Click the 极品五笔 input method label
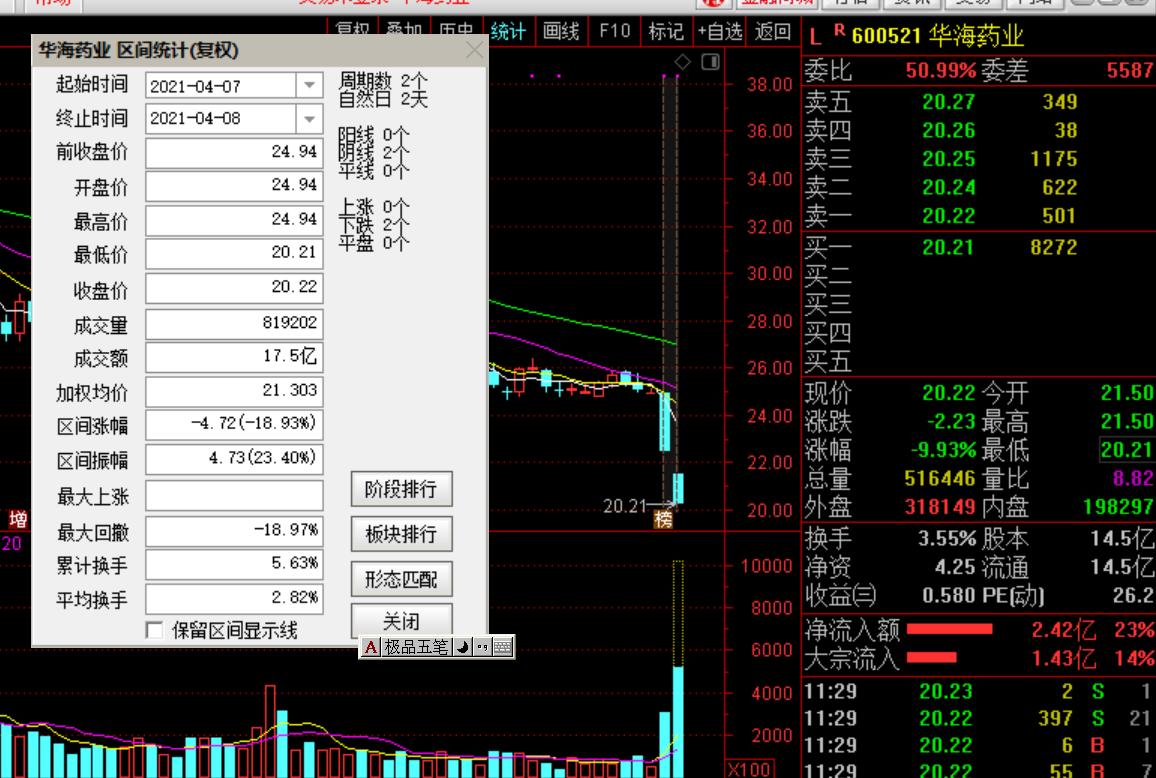 (416, 647)
